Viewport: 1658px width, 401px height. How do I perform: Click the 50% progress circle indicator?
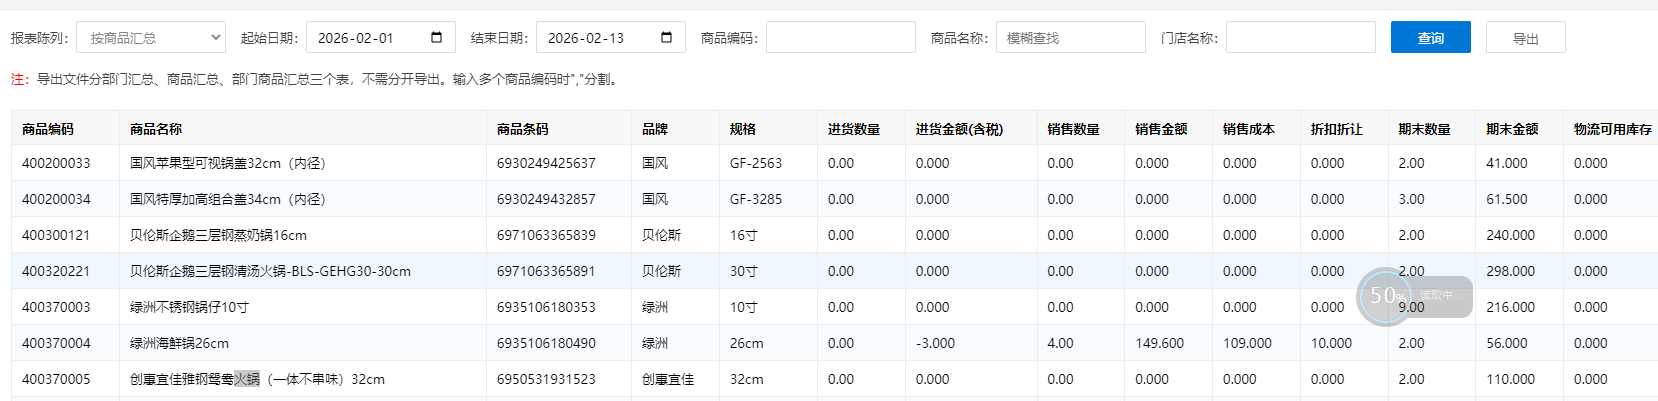[1386, 296]
